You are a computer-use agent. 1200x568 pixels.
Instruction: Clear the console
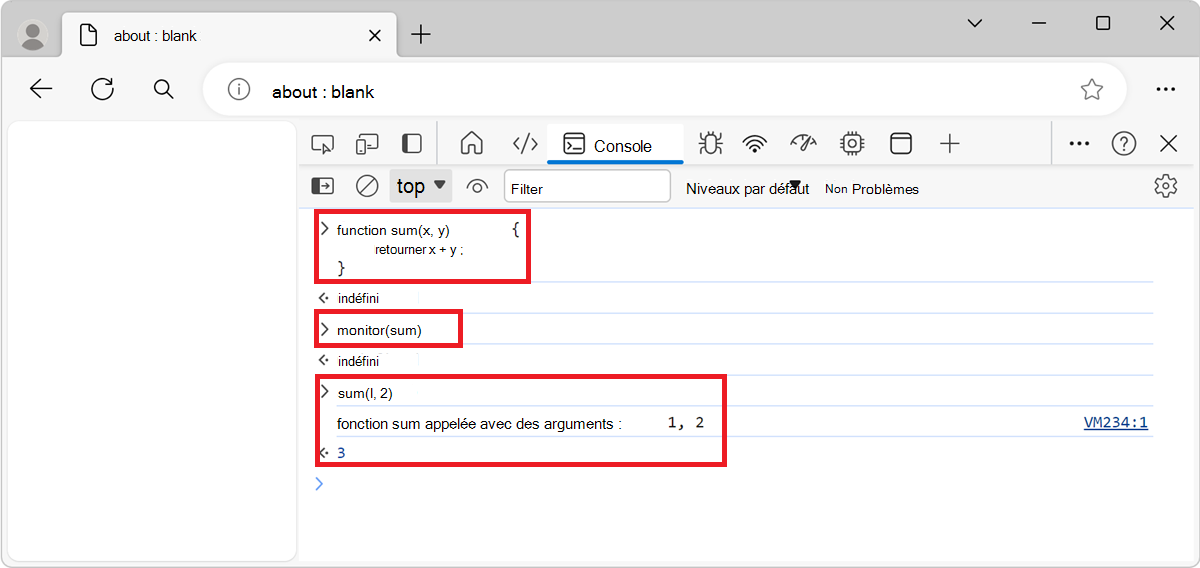point(367,186)
